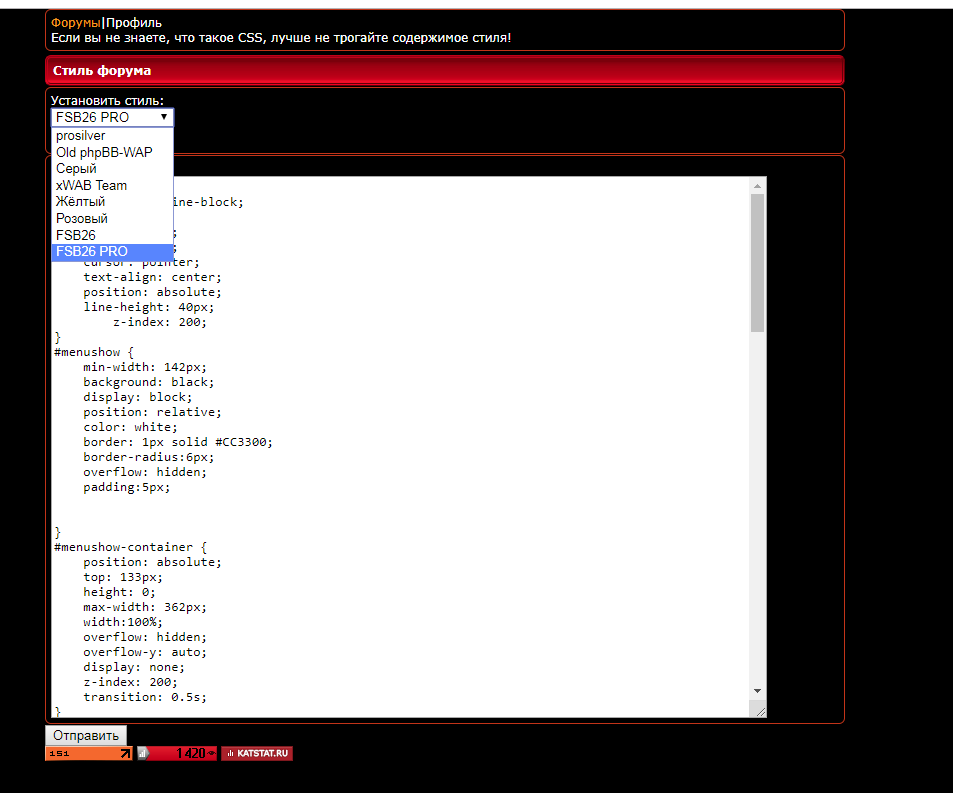Screen dimensions: 953x793
Task: Choose the Old phpBB-WAP style option
Action: (x=104, y=152)
